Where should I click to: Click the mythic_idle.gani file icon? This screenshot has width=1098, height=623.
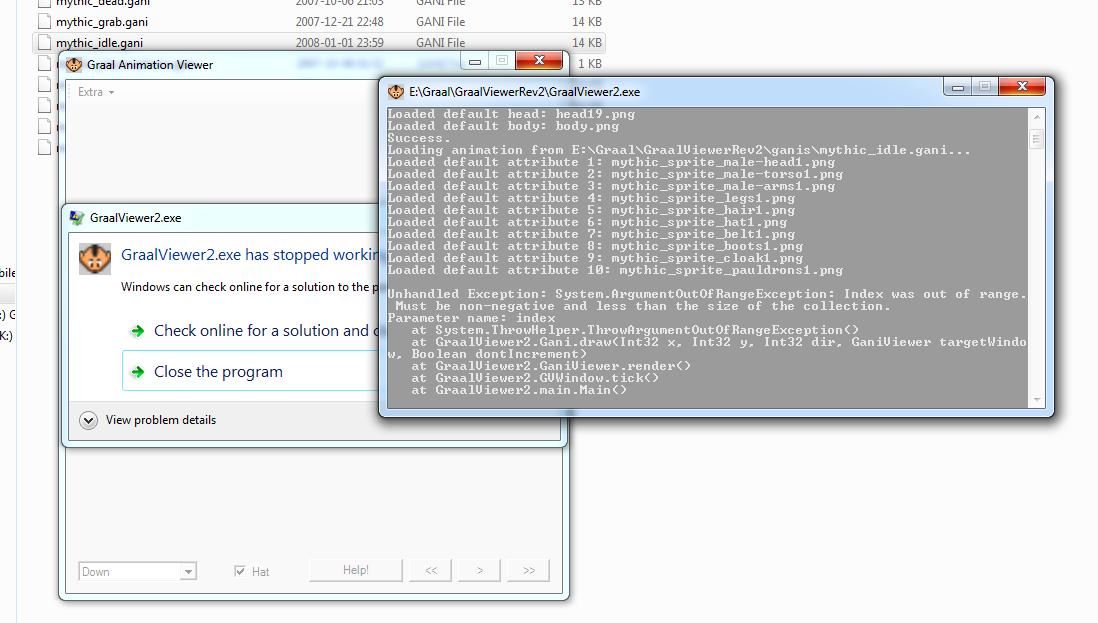pyautogui.click(x=42, y=43)
